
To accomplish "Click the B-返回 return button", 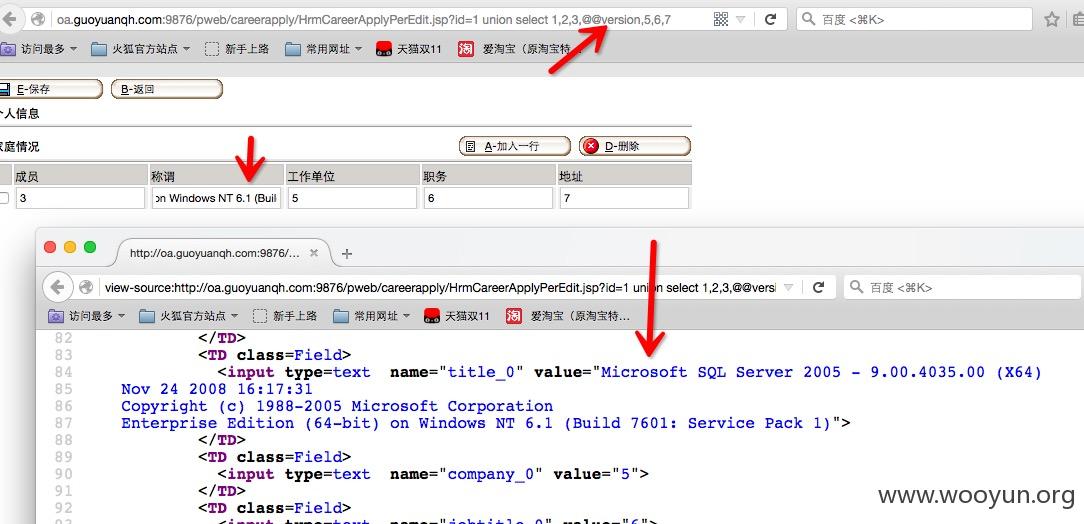I will click(167, 89).
